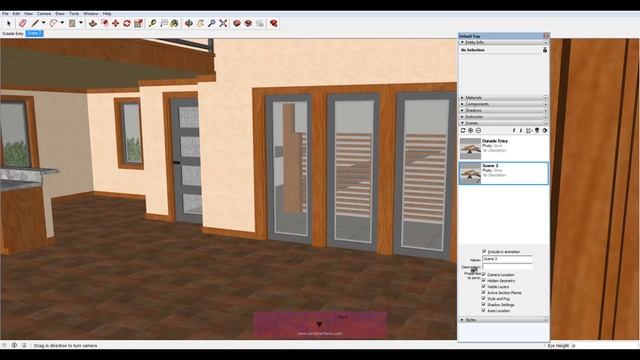Image resolution: width=640 pixels, height=360 pixels.
Task: Open the Help menu
Action: pyautogui.click(x=107, y=13)
